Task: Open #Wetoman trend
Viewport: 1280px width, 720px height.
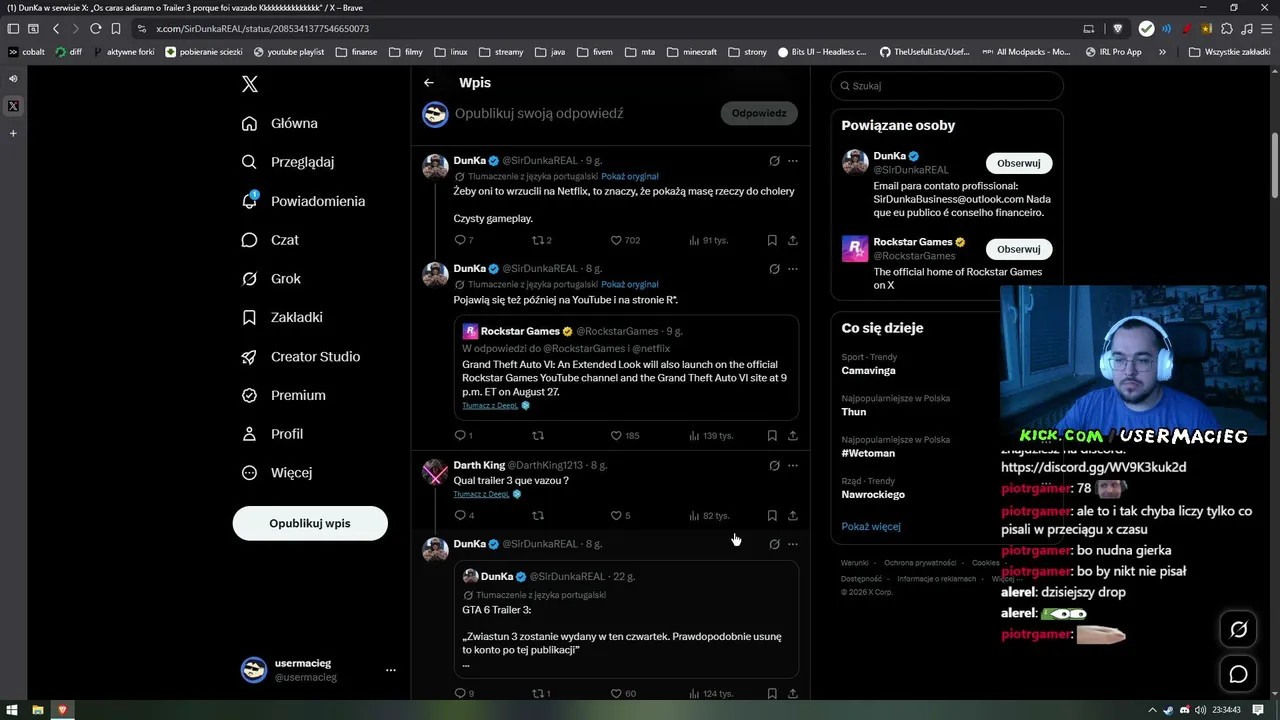Action: (868, 453)
